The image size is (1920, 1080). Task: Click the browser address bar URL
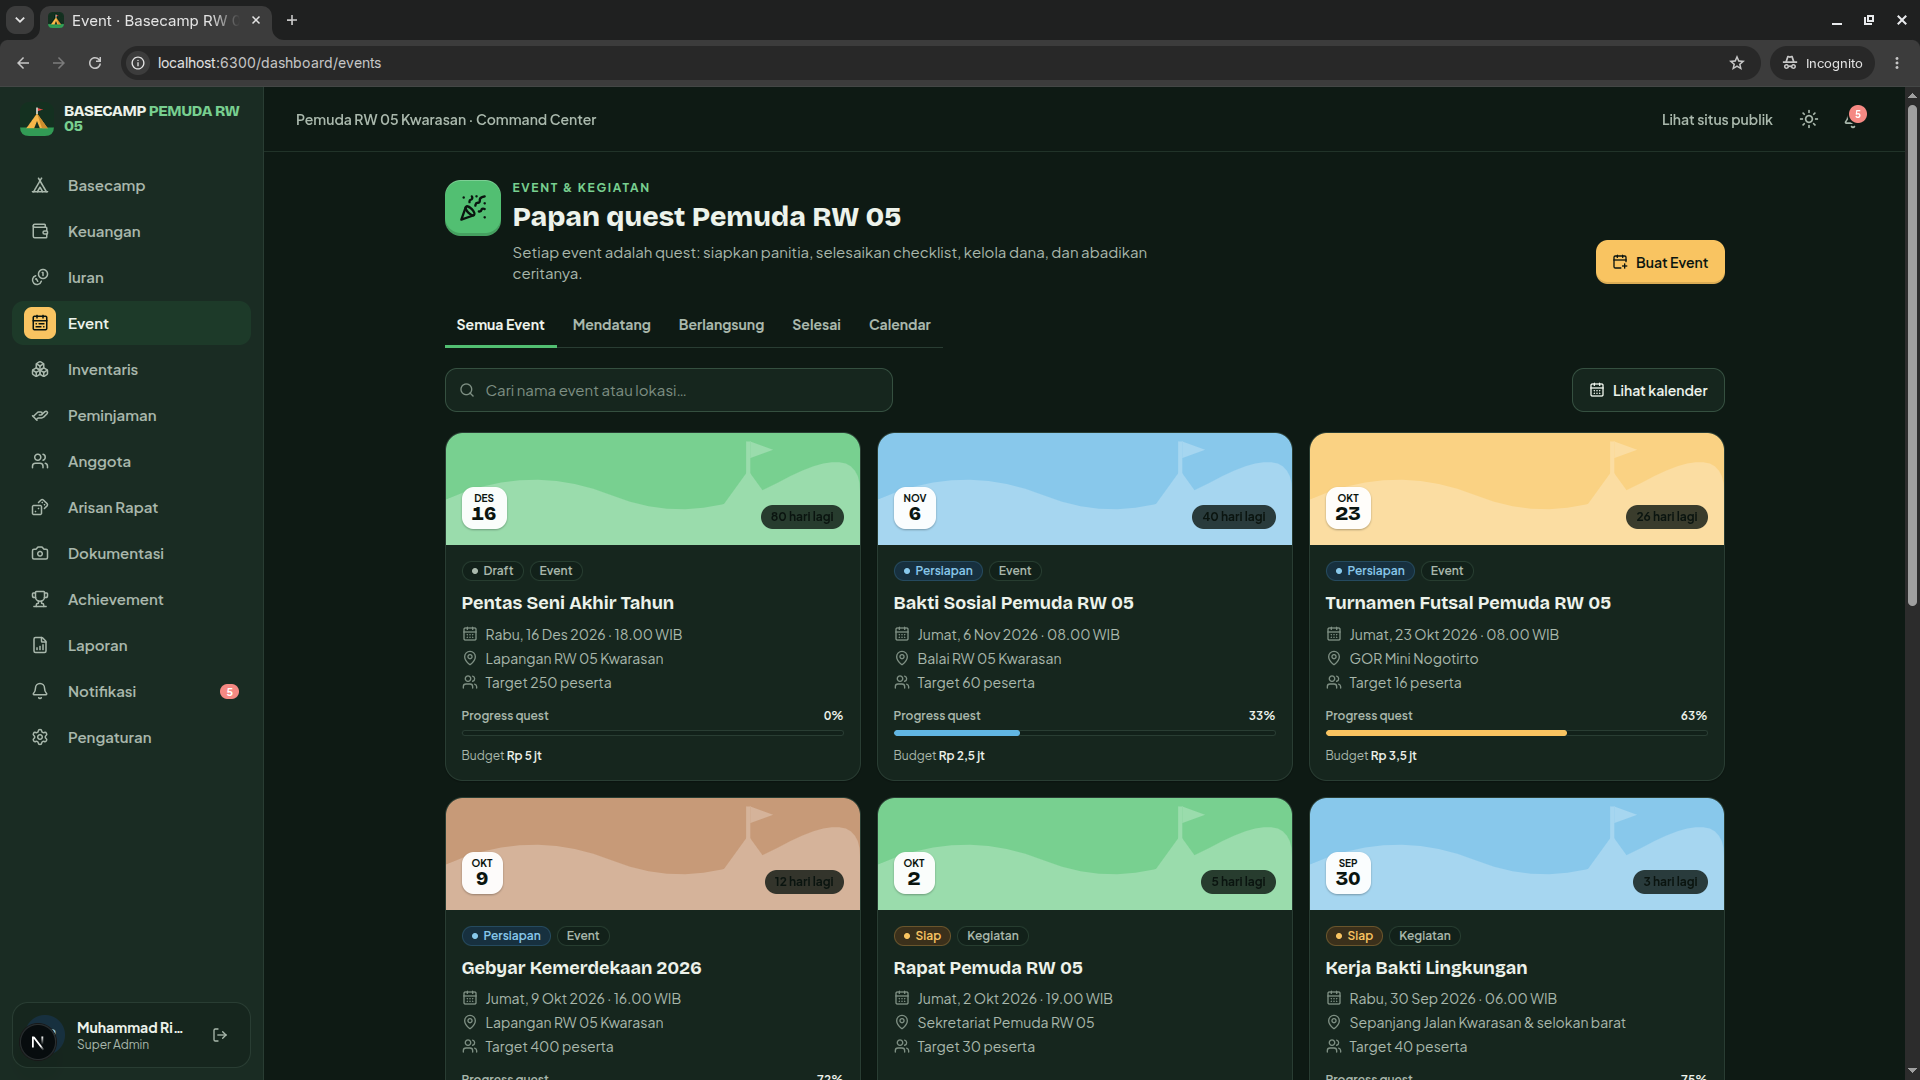coord(269,63)
